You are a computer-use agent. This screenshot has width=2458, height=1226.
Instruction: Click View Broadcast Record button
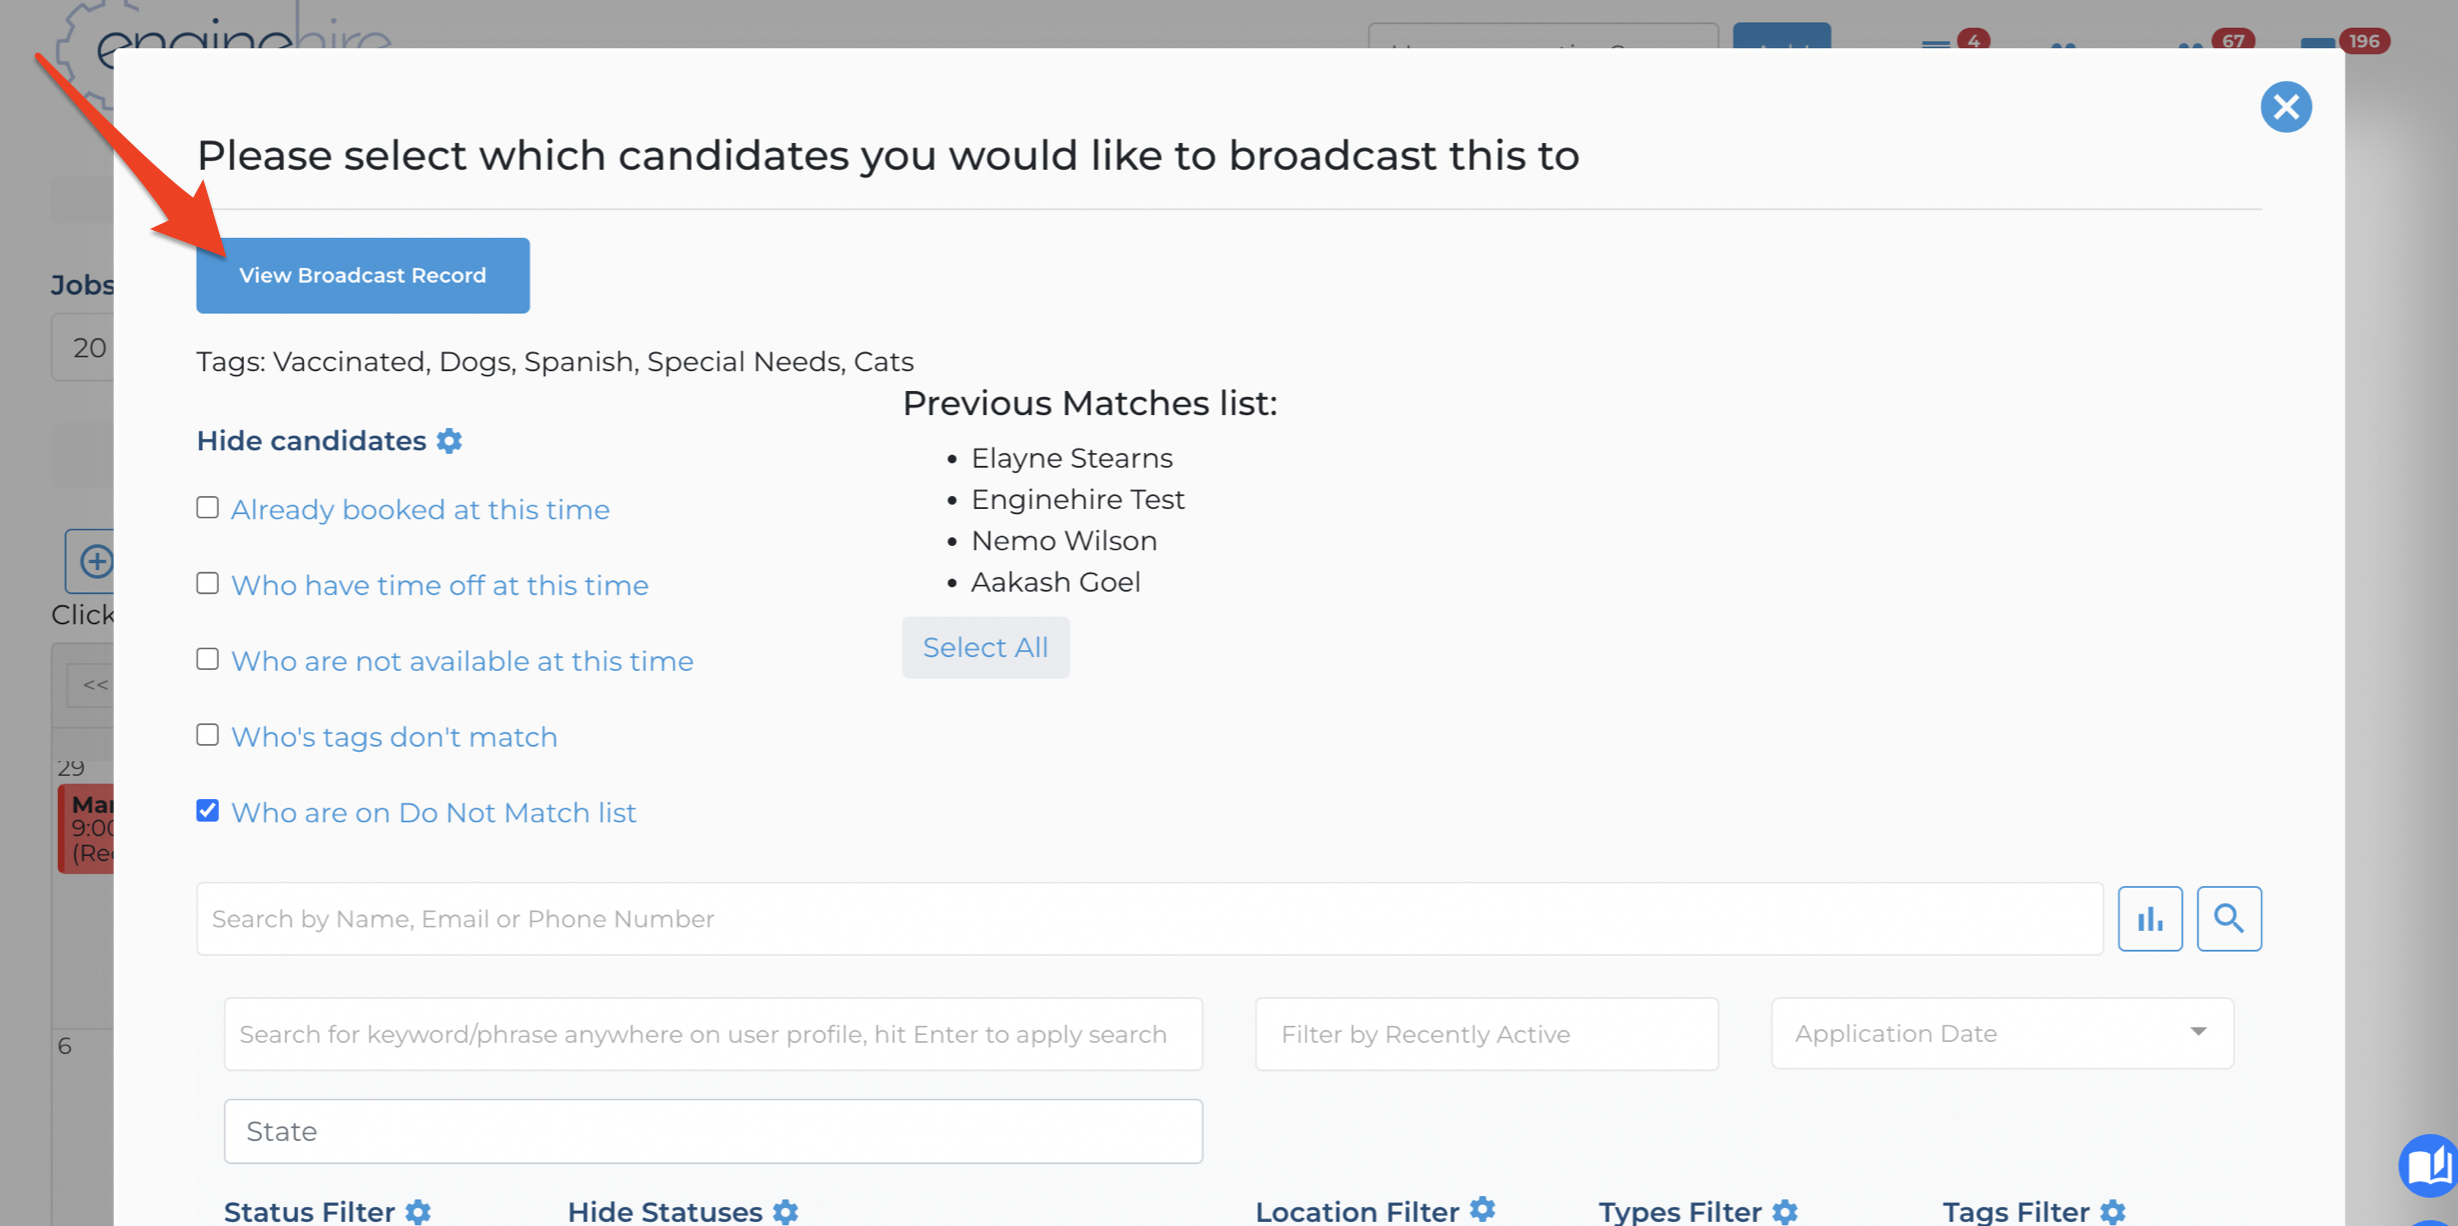click(362, 275)
